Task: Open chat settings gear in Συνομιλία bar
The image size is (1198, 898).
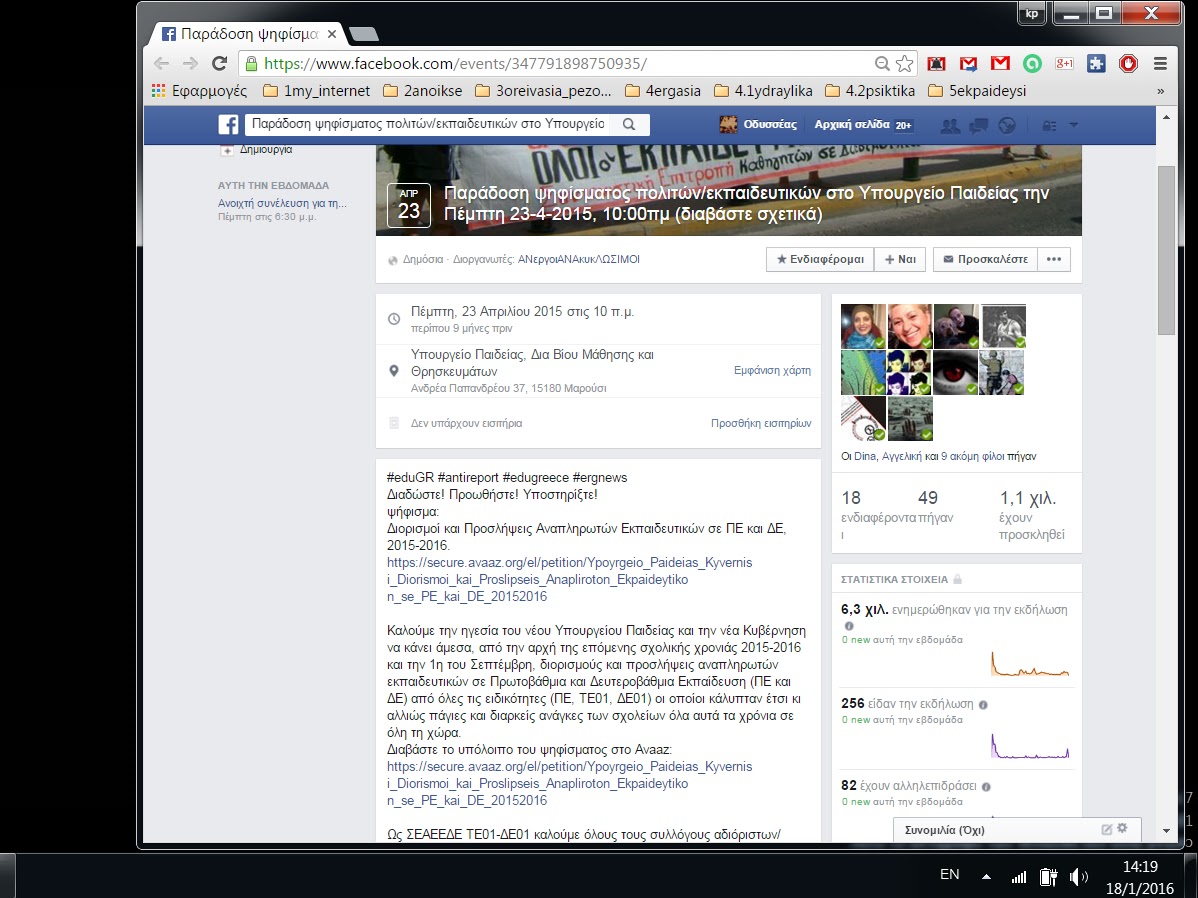Action: 1122,828
